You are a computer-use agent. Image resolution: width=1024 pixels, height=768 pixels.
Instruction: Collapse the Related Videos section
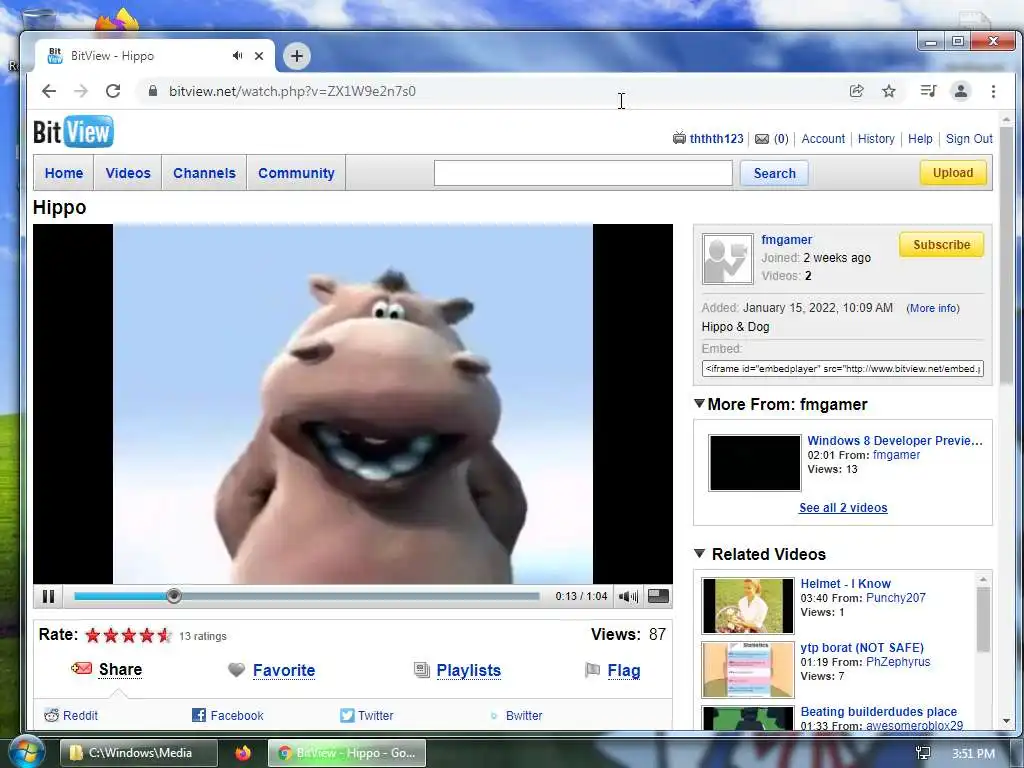pos(699,554)
